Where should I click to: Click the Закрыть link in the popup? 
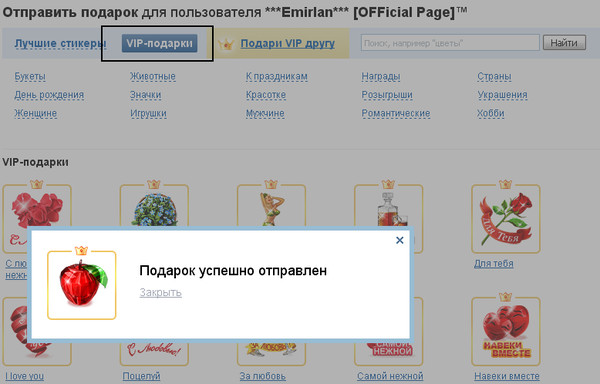coord(160,293)
